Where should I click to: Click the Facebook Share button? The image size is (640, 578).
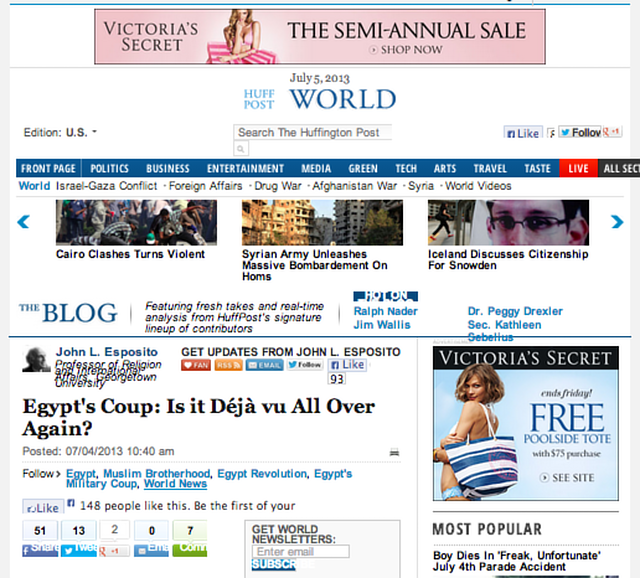(40, 550)
